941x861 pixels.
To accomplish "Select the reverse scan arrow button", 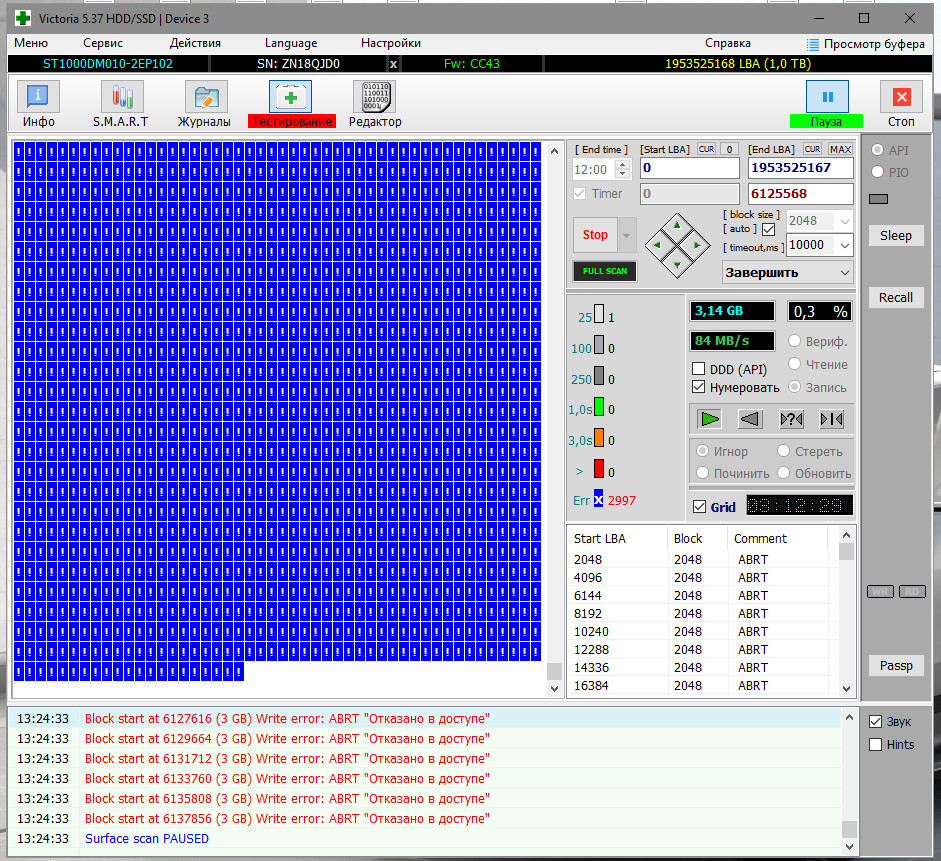I will (750, 419).
